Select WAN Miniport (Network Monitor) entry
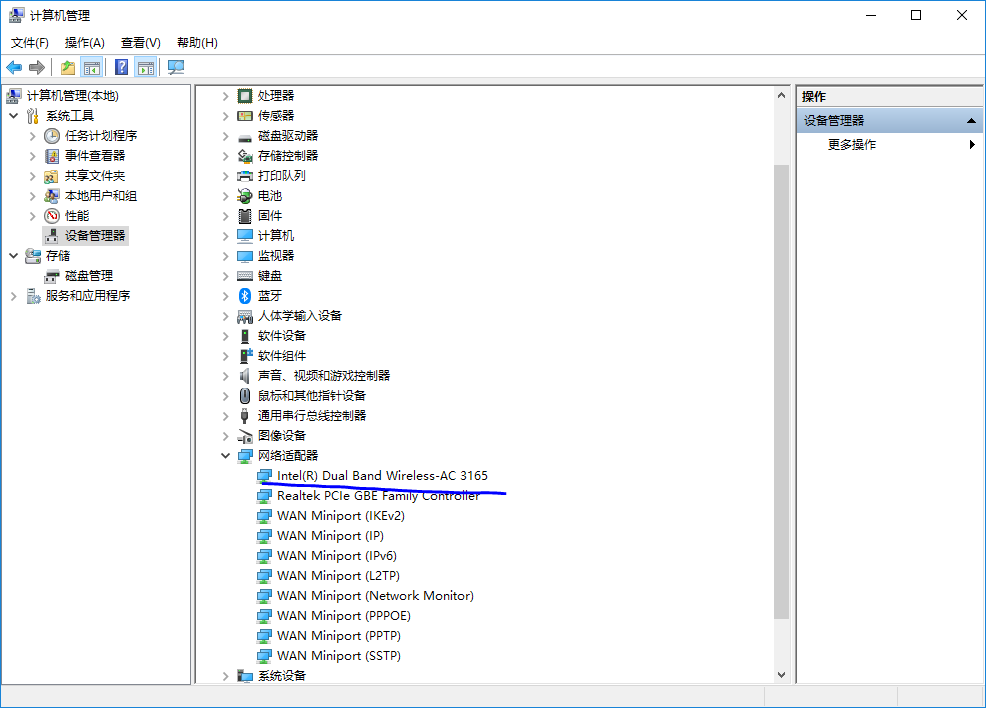The width and height of the screenshot is (986, 708). tap(375, 596)
